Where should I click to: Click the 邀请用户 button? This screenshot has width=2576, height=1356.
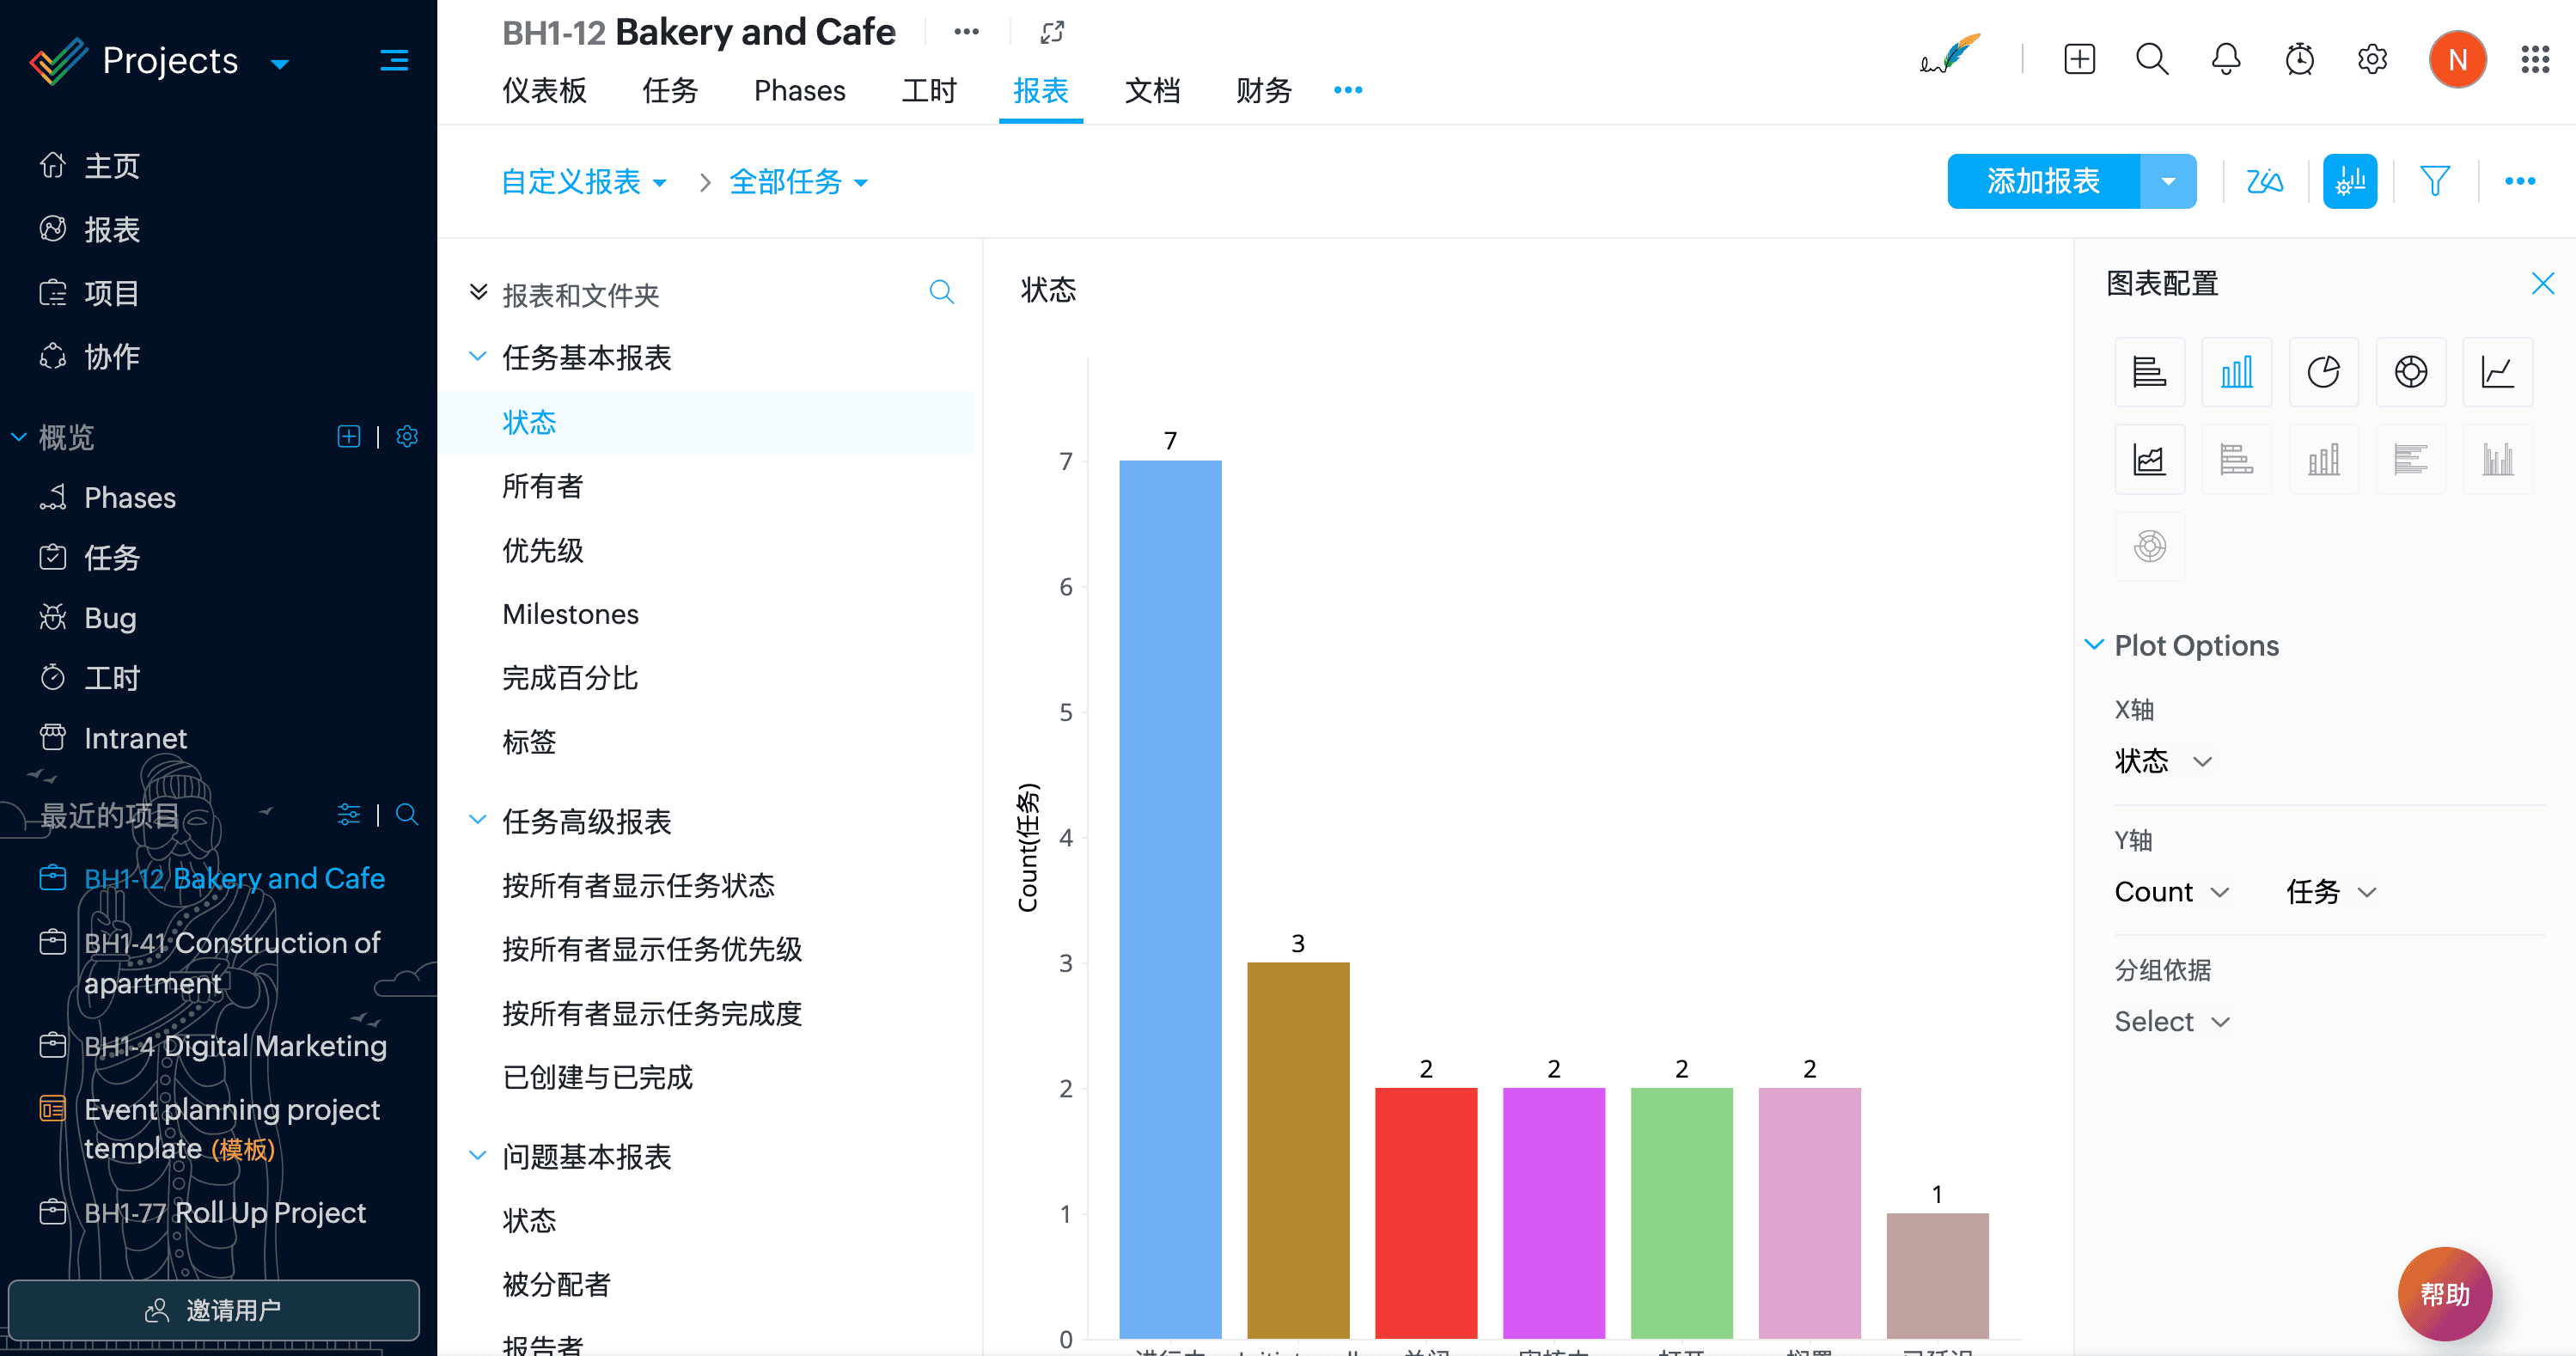click(x=214, y=1310)
